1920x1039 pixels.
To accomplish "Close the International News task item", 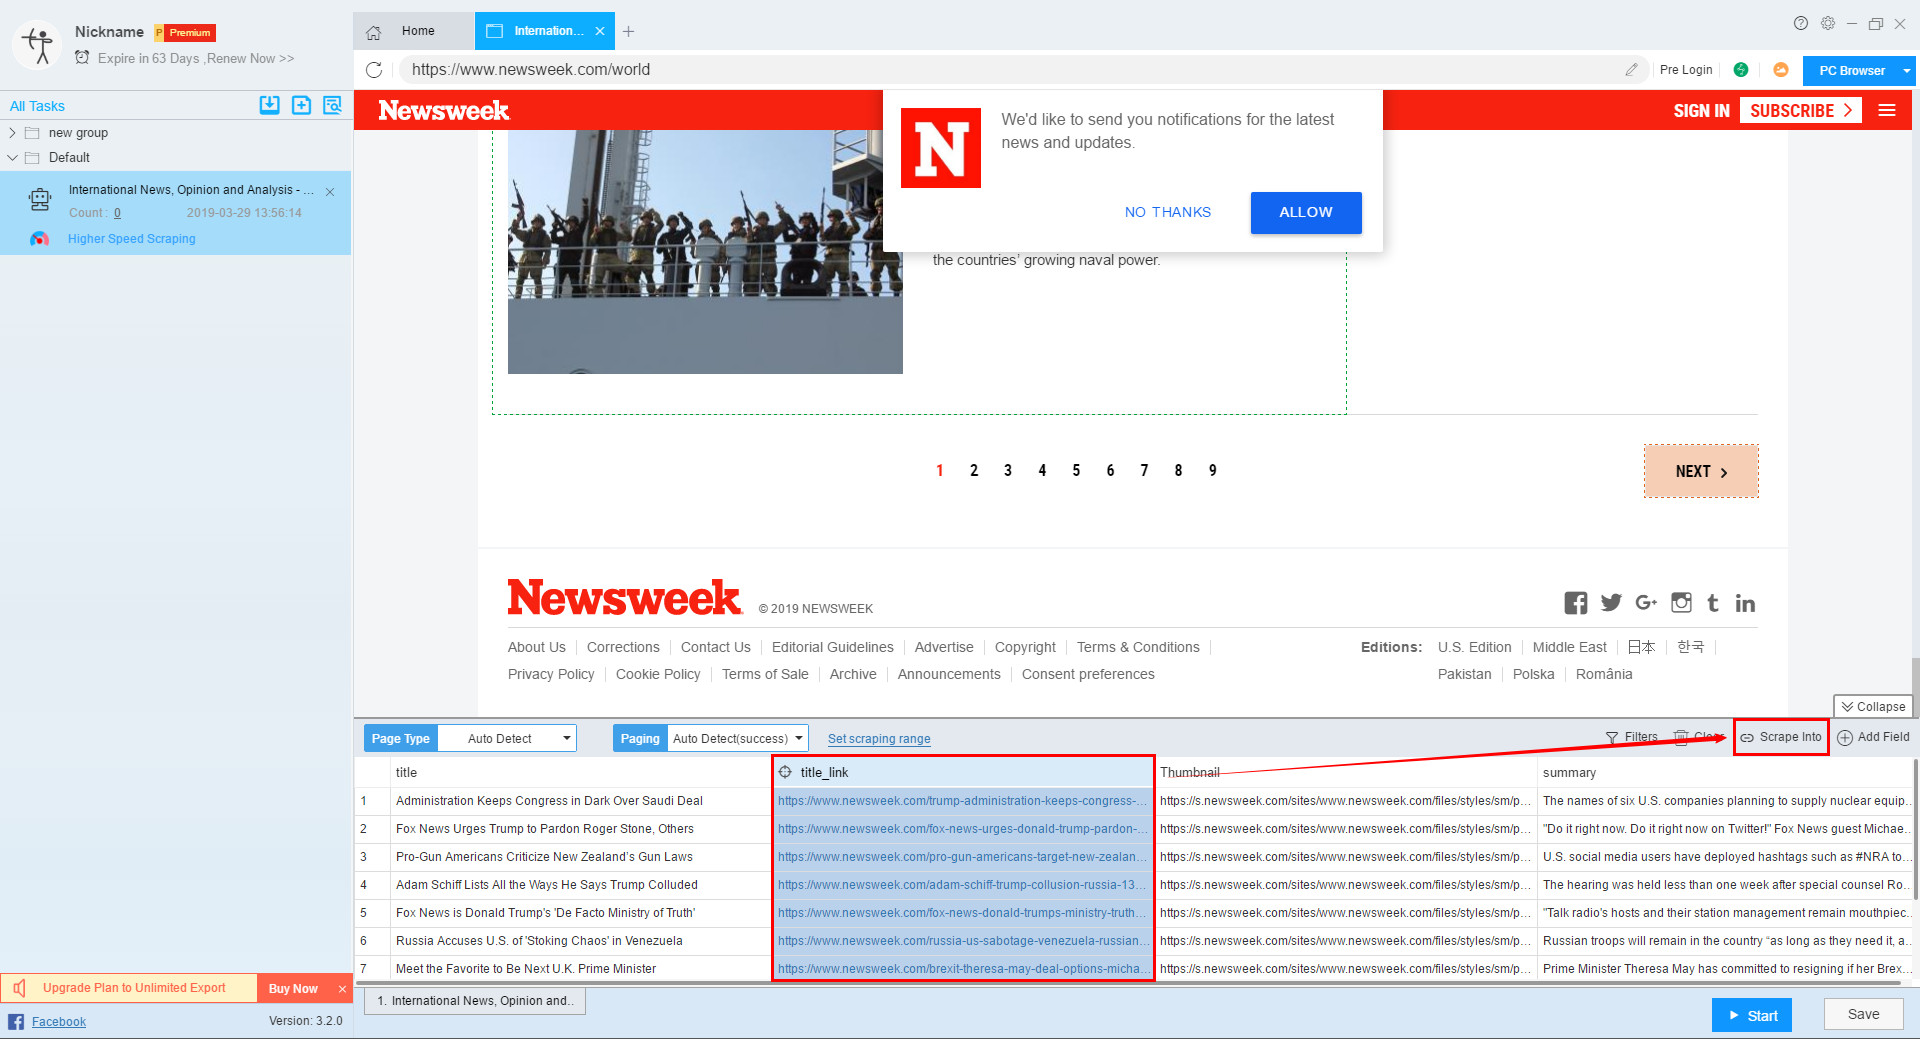I will tap(330, 192).
